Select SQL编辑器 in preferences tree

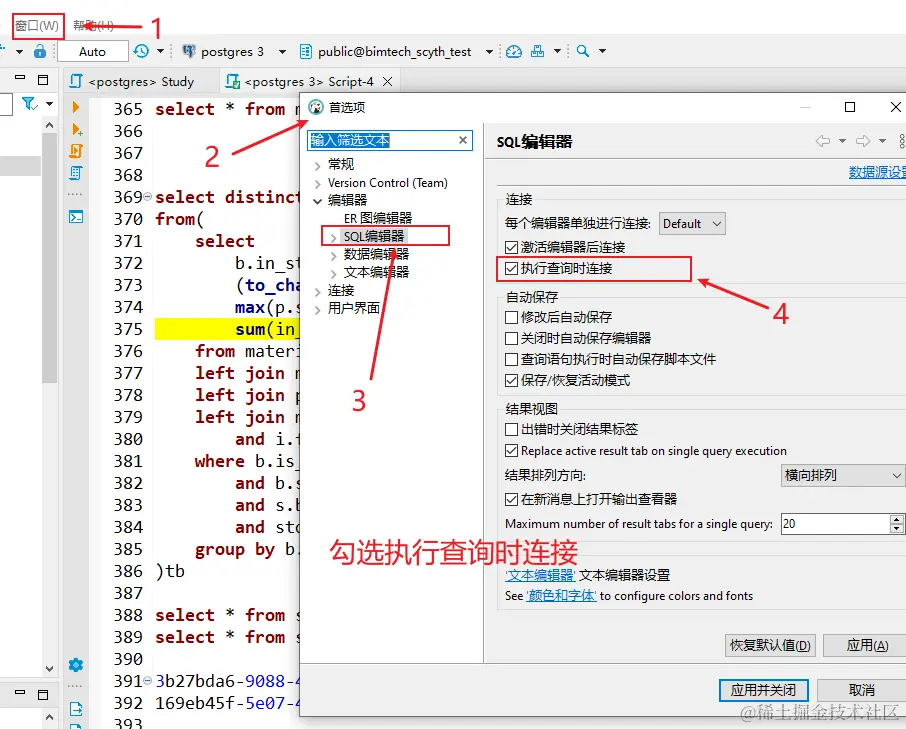click(374, 236)
